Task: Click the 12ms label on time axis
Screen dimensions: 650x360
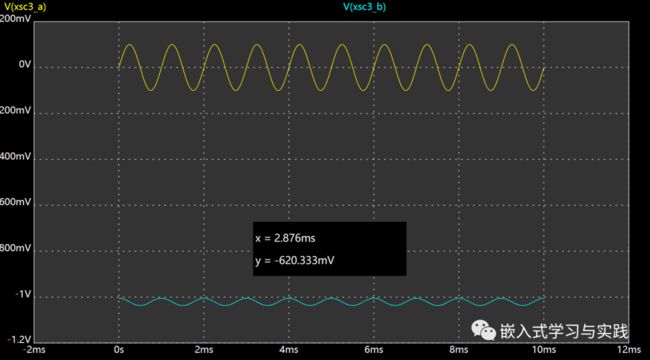Action: [629, 349]
